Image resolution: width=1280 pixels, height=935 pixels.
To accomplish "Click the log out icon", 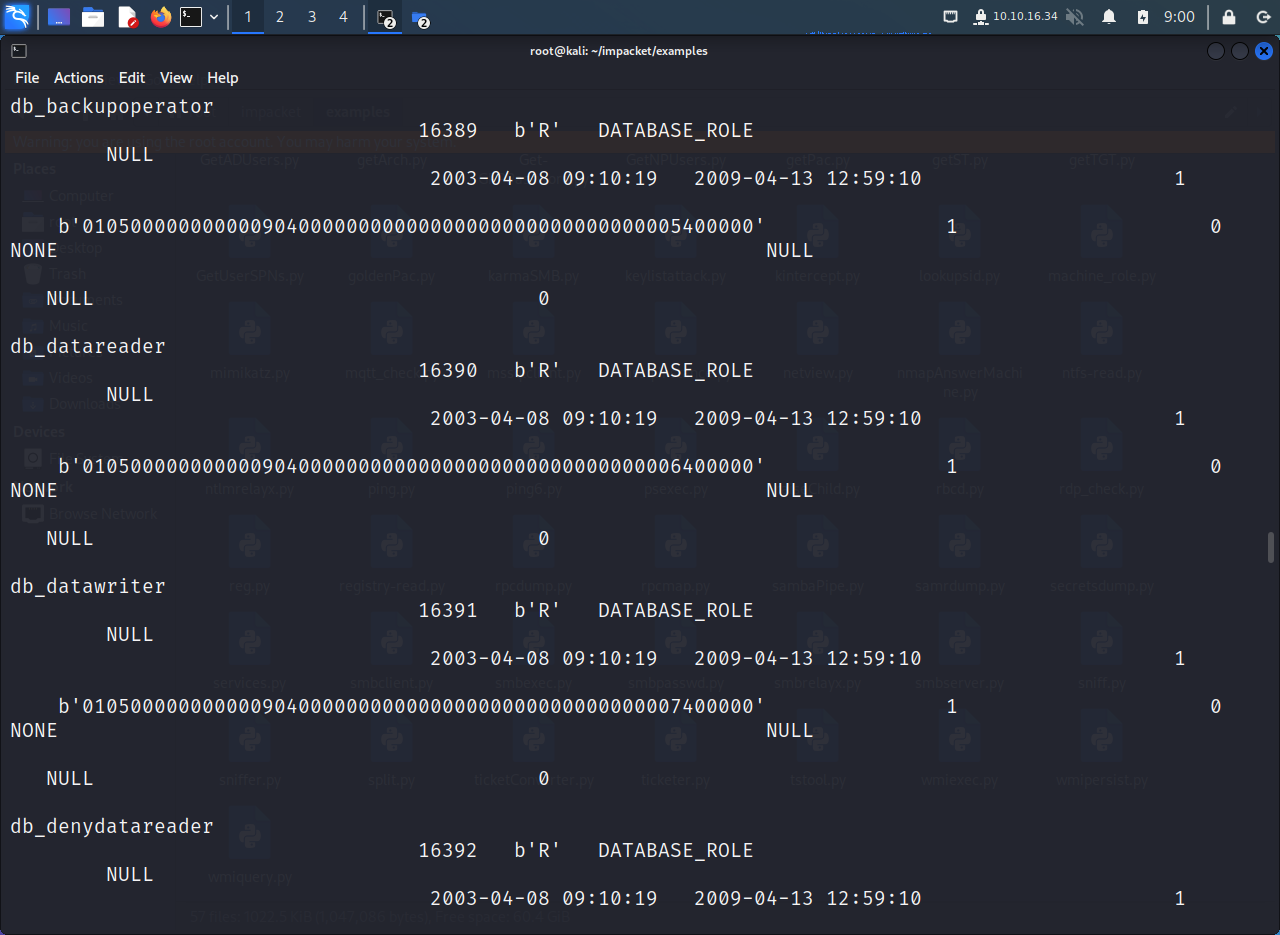I will [x=1262, y=17].
